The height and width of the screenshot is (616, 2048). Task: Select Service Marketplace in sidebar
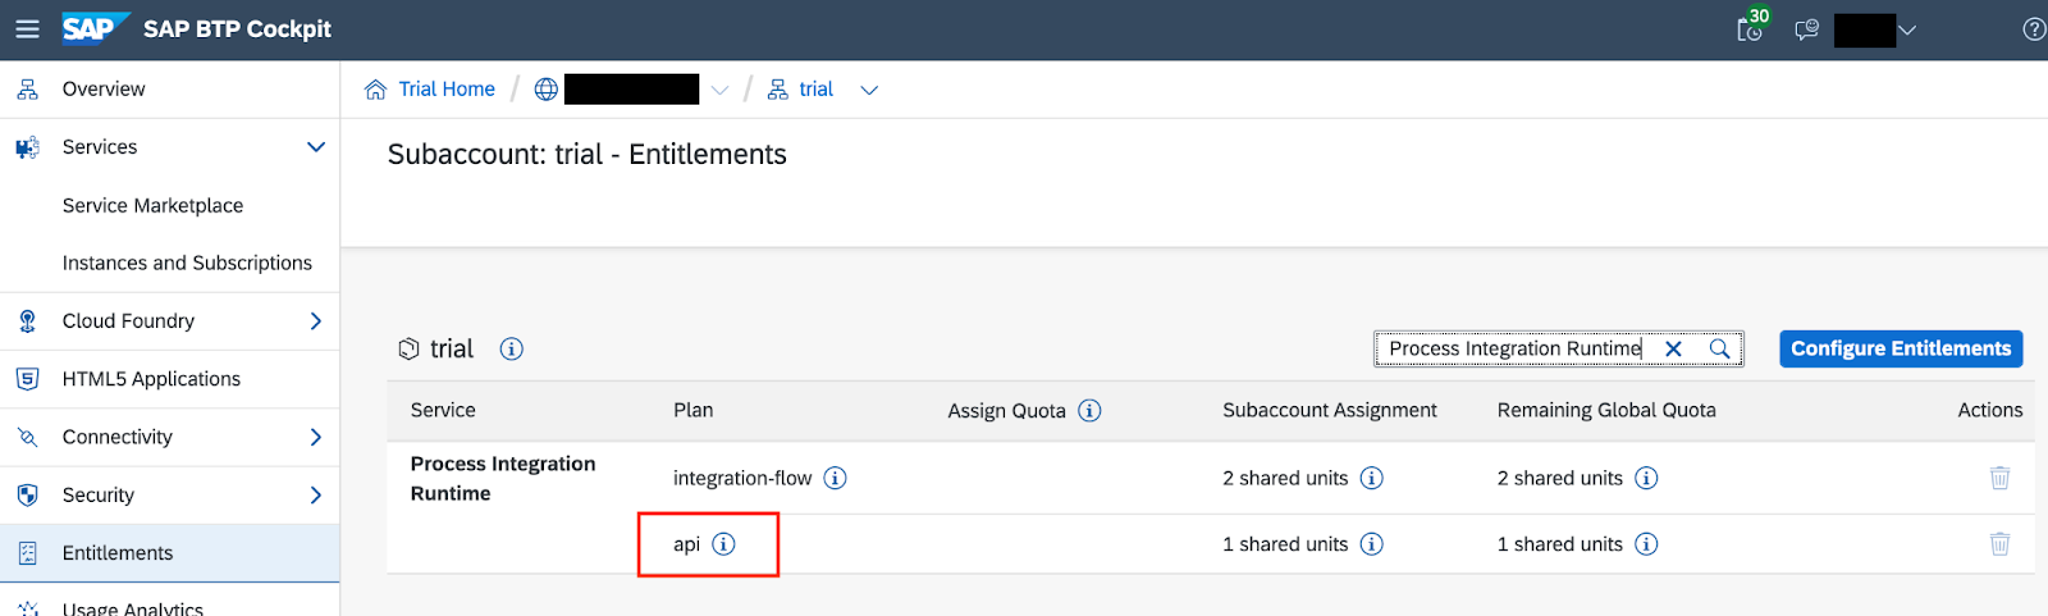click(x=152, y=205)
